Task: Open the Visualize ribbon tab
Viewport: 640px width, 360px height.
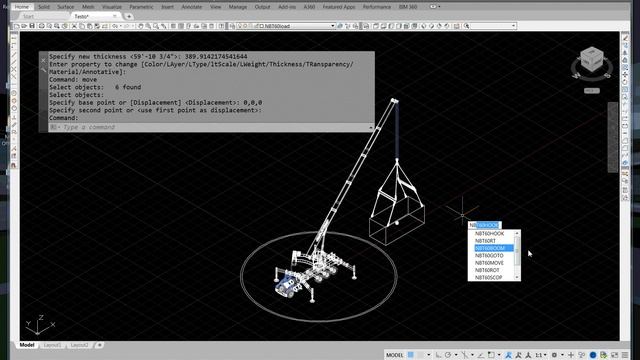Action: 112,7
